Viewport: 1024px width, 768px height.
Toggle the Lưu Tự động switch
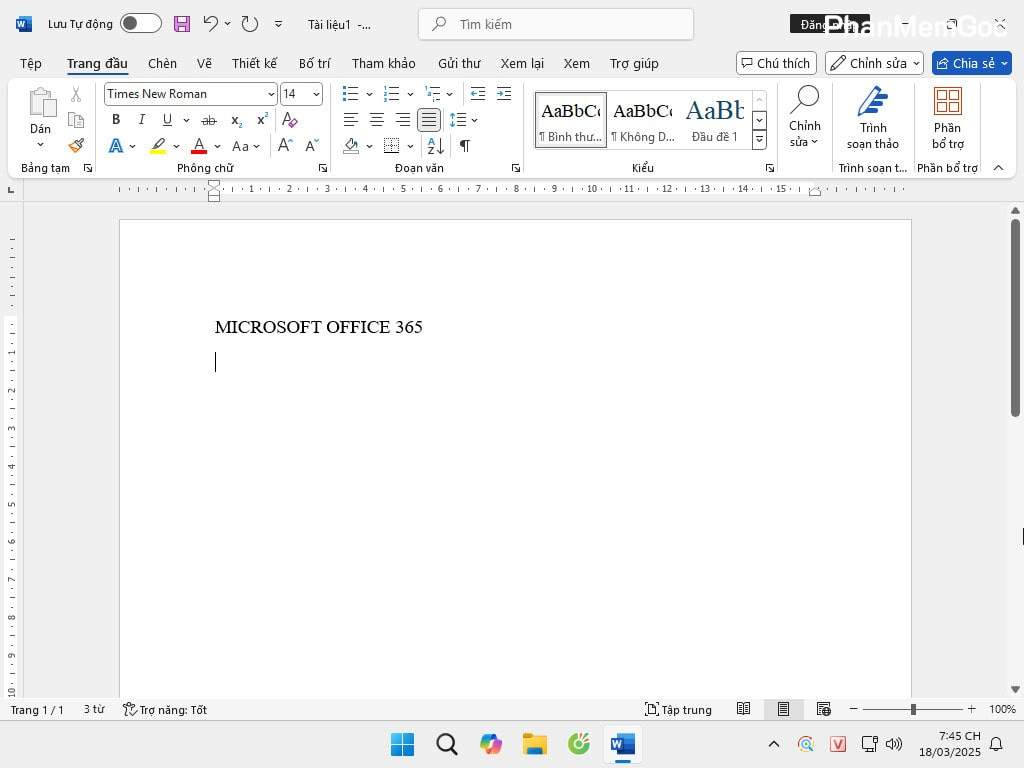[x=140, y=24]
